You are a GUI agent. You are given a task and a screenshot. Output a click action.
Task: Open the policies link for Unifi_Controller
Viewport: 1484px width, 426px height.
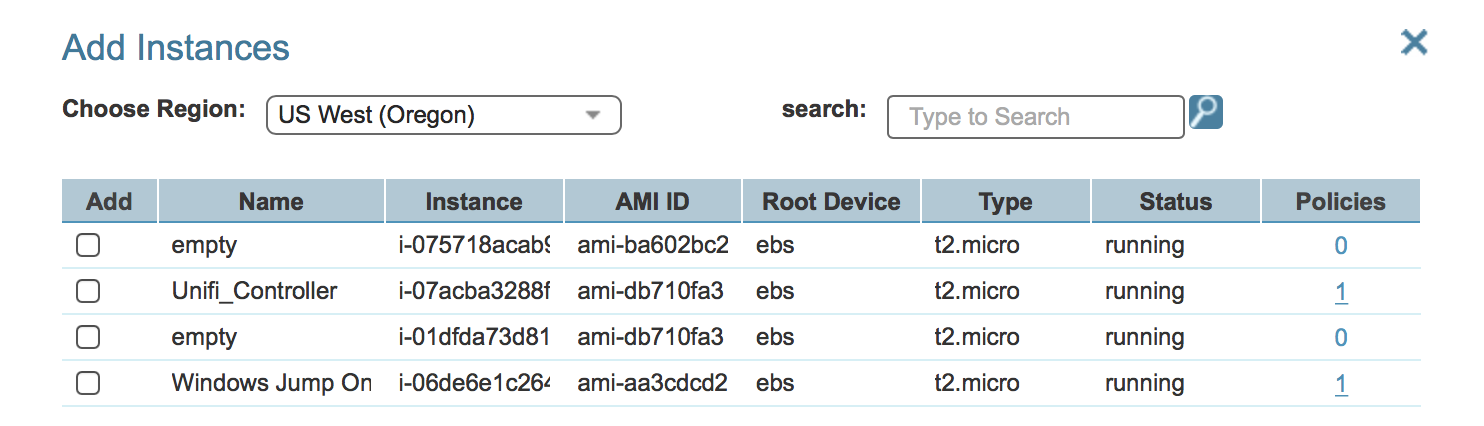coord(1341,292)
